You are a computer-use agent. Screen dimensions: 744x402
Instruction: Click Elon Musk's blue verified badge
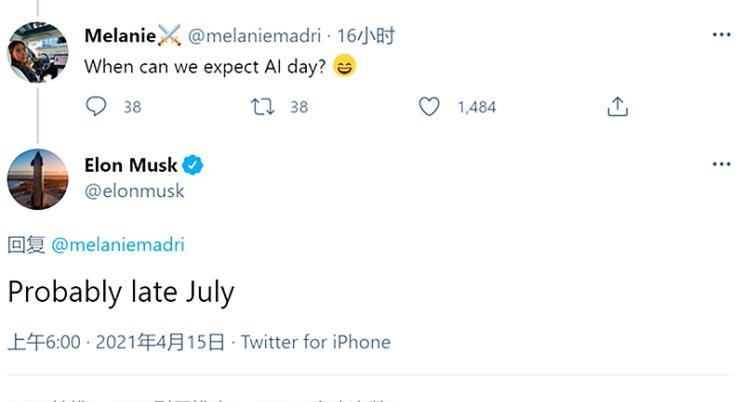tap(194, 165)
